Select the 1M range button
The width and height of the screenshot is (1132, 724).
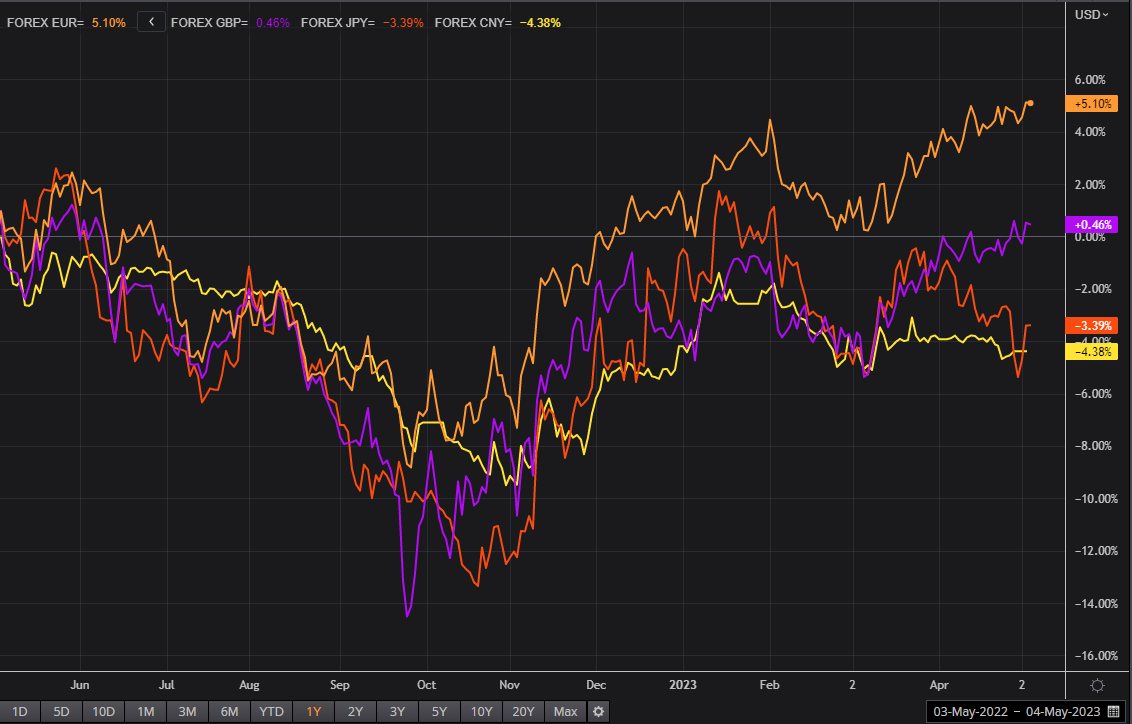pos(145,711)
